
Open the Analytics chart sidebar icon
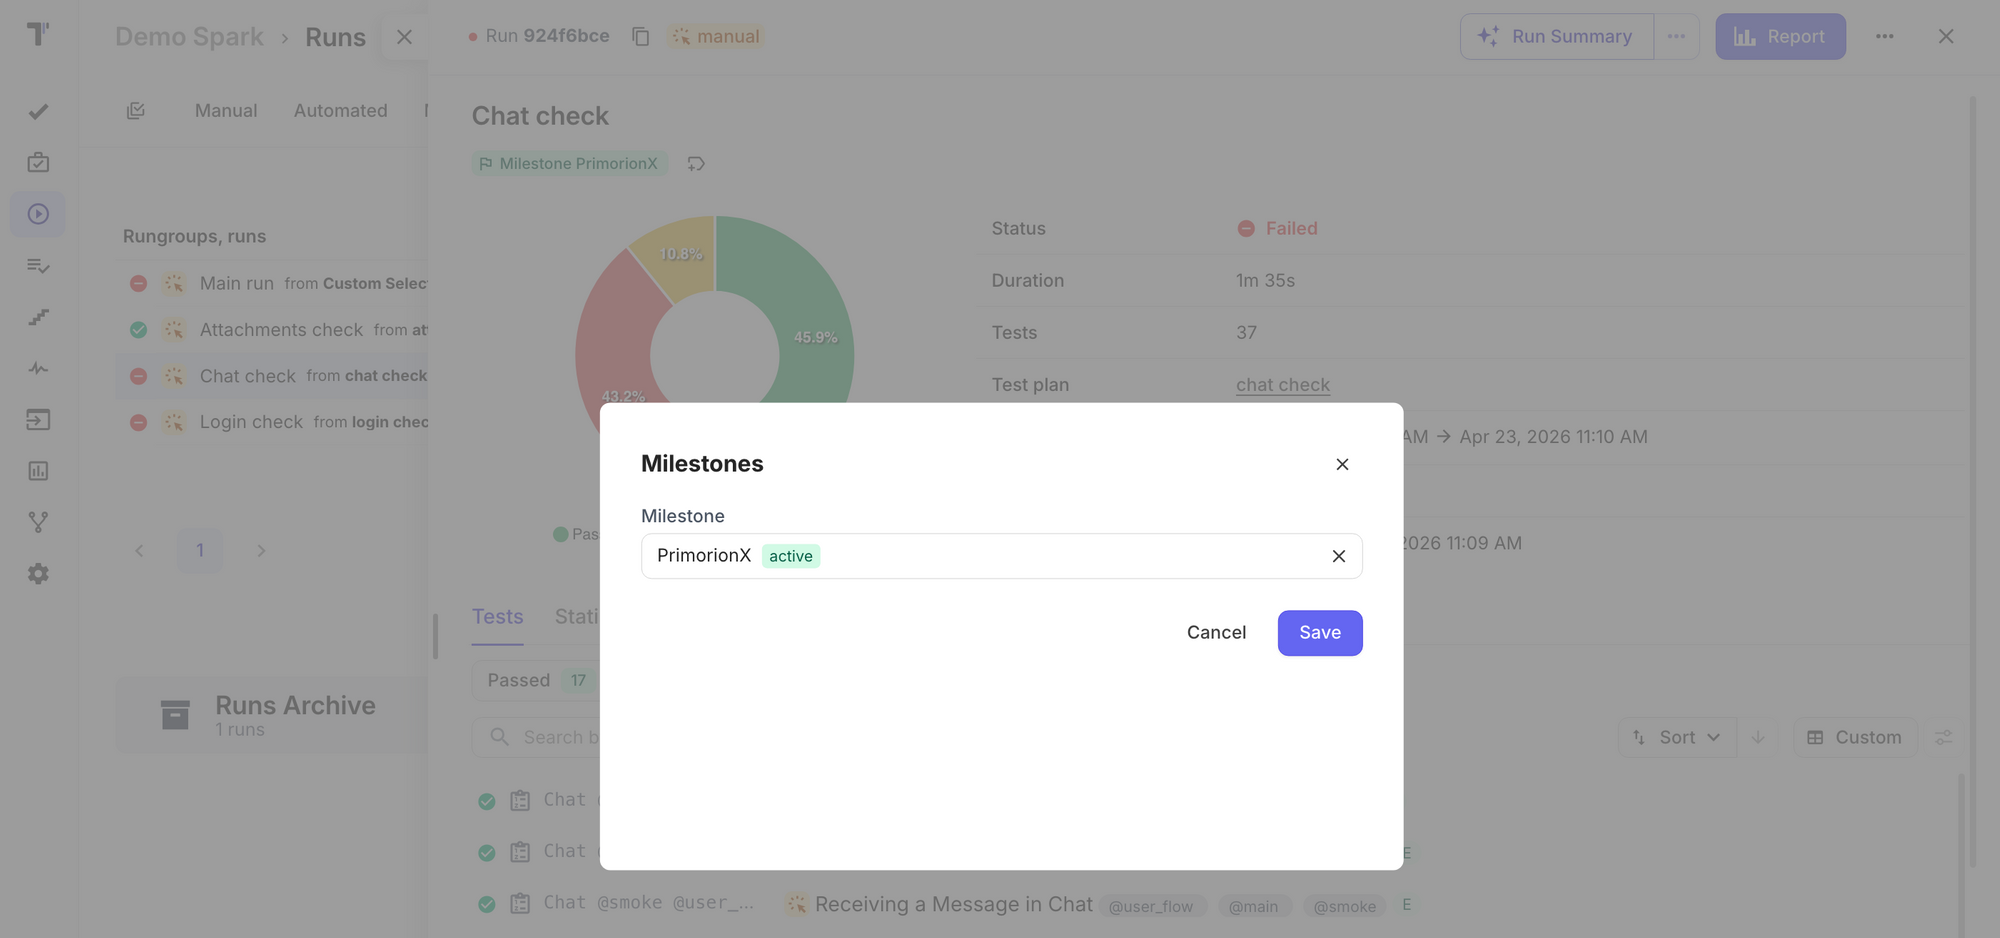pyautogui.click(x=38, y=471)
